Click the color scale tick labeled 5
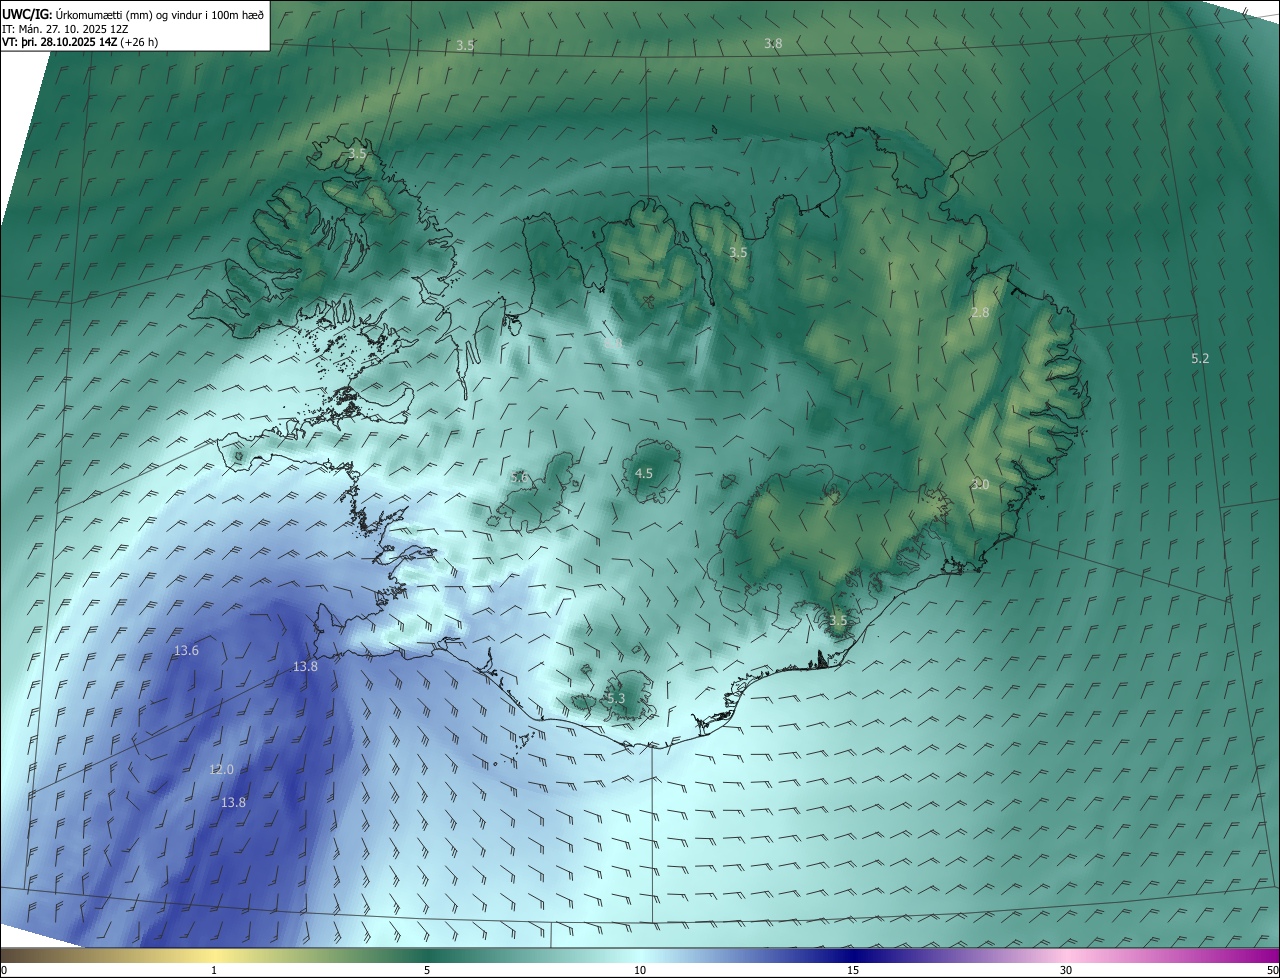The width and height of the screenshot is (1280, 978). 427,970
